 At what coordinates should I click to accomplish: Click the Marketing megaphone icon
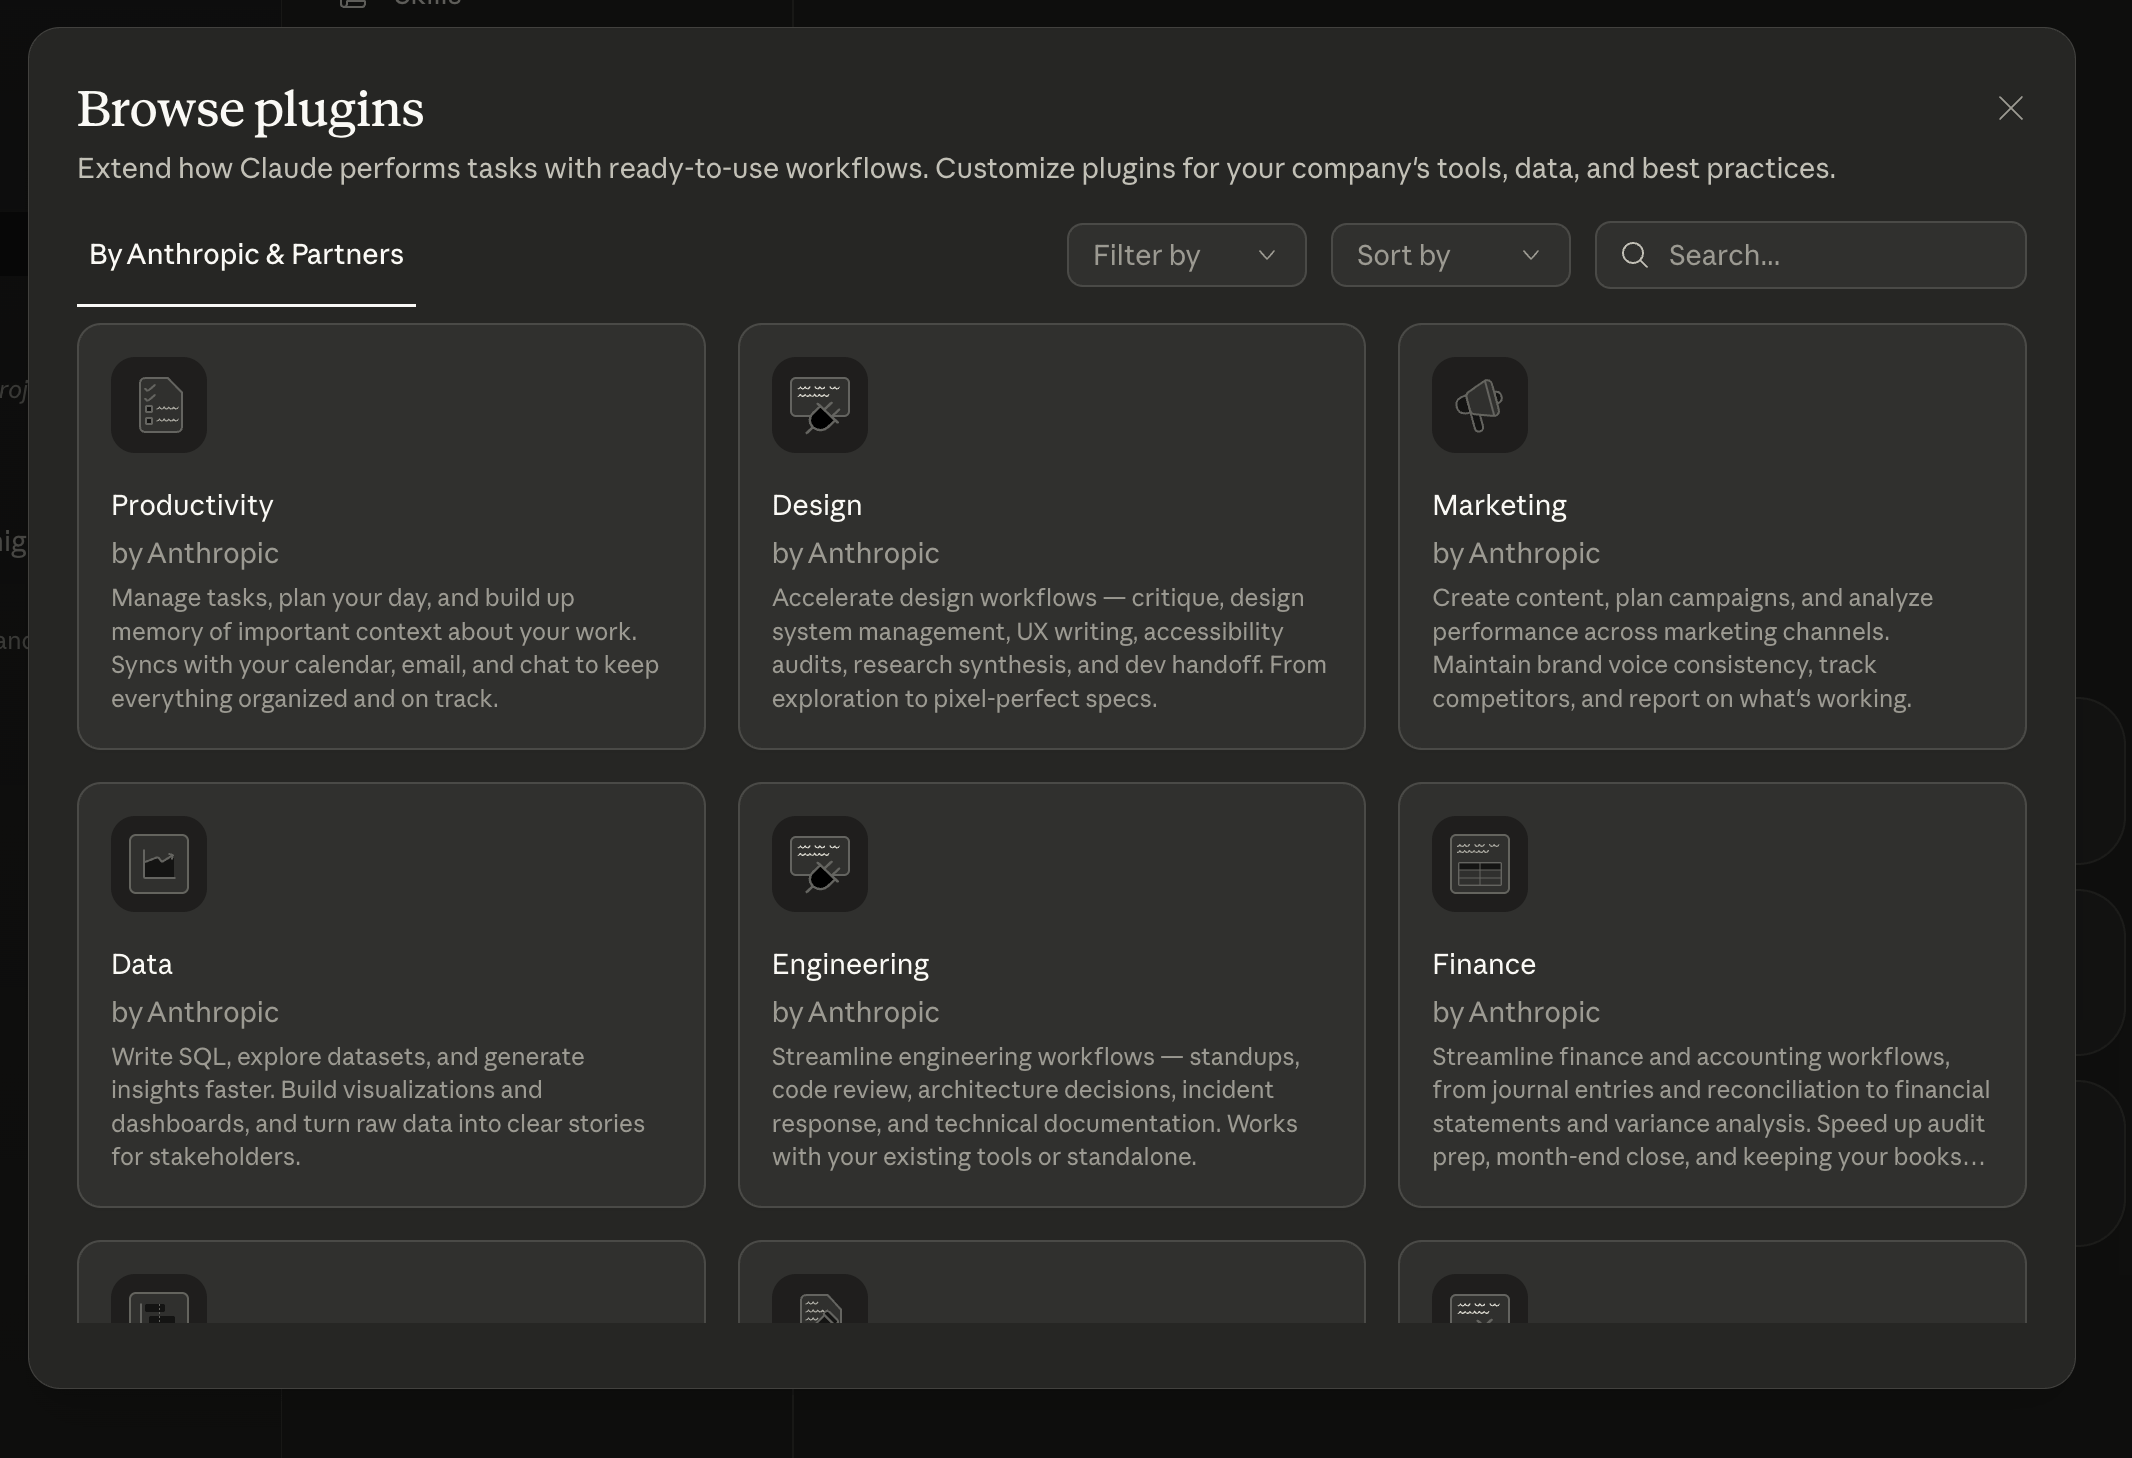pos(1479,405)
